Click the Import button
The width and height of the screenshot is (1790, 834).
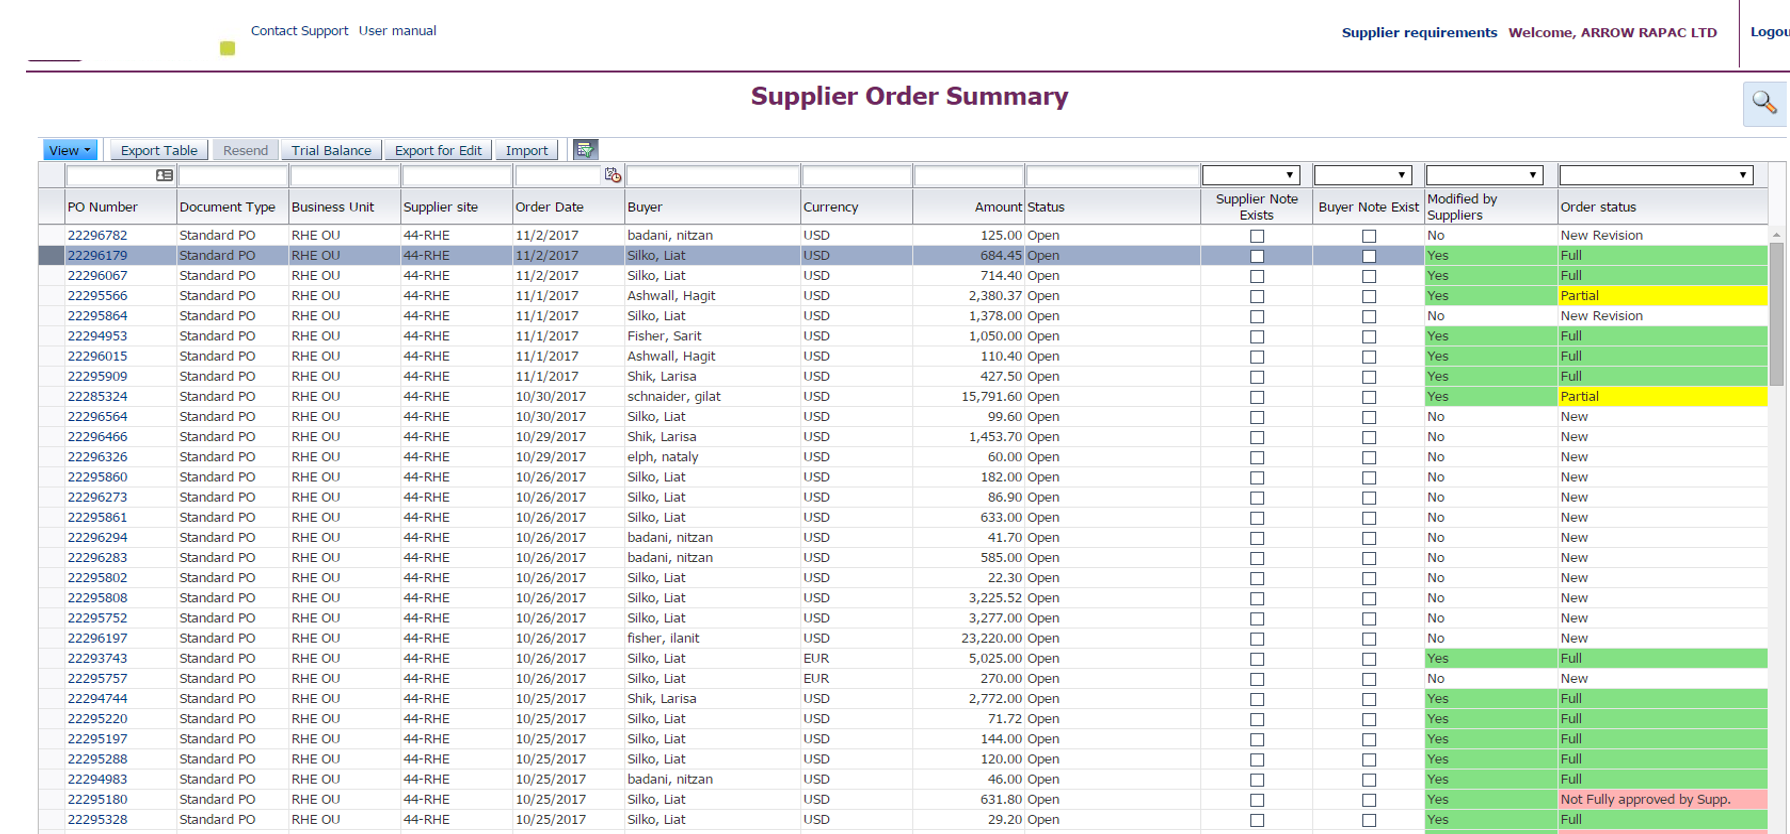tap(526, 150)
